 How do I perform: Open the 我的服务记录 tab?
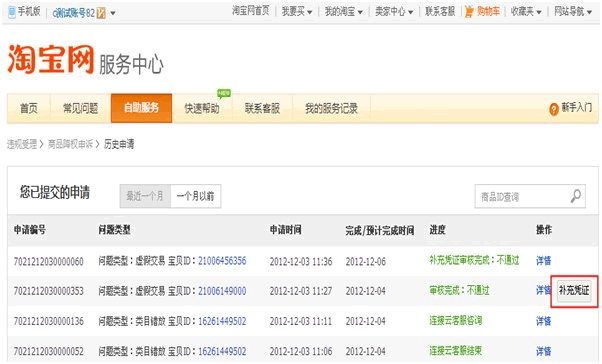(331, 108)
